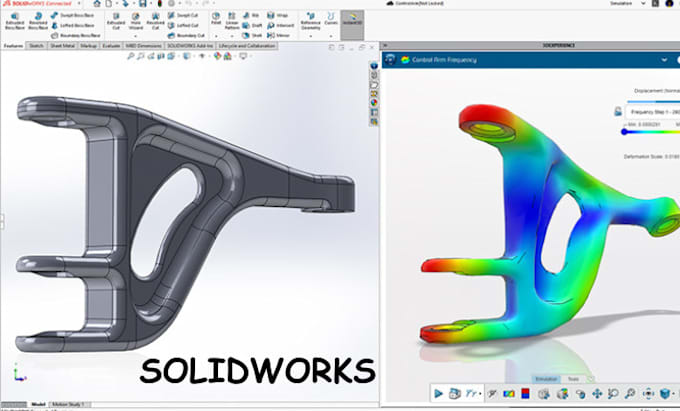
Task: Open dropdown arrow under Reference Geometry
Action: pyautogui.click(x=311, y=36)
